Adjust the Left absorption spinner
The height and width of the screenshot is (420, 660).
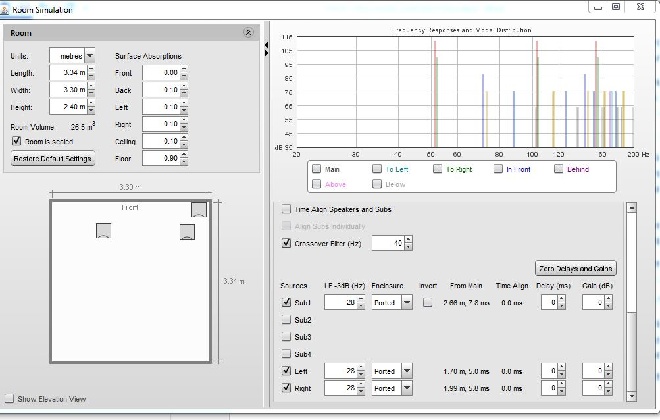pyautogui.click(x=184, y=107)
